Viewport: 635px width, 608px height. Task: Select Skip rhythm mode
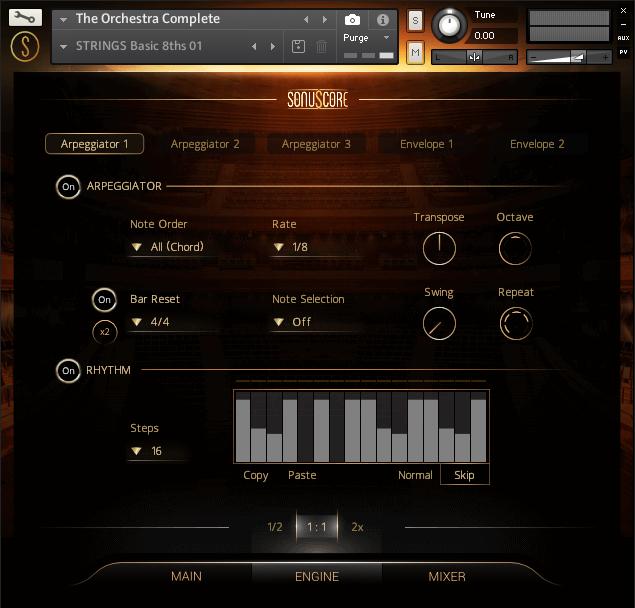tap(465, 475)
